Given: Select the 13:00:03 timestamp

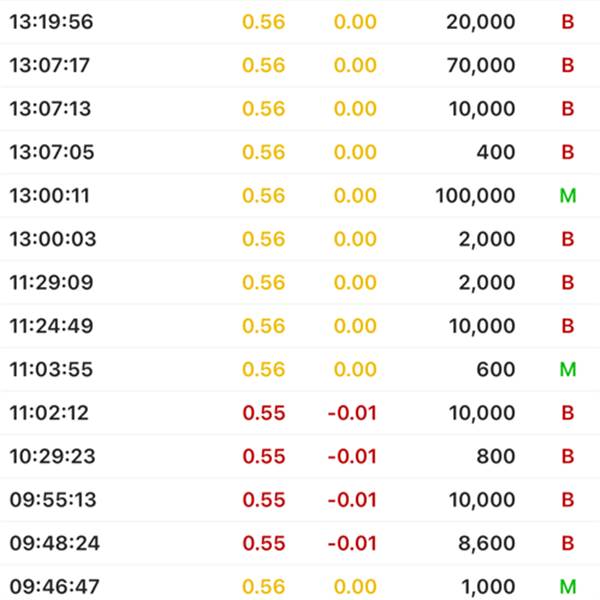Looking at the screenshot, I should (x=53, y=239).
